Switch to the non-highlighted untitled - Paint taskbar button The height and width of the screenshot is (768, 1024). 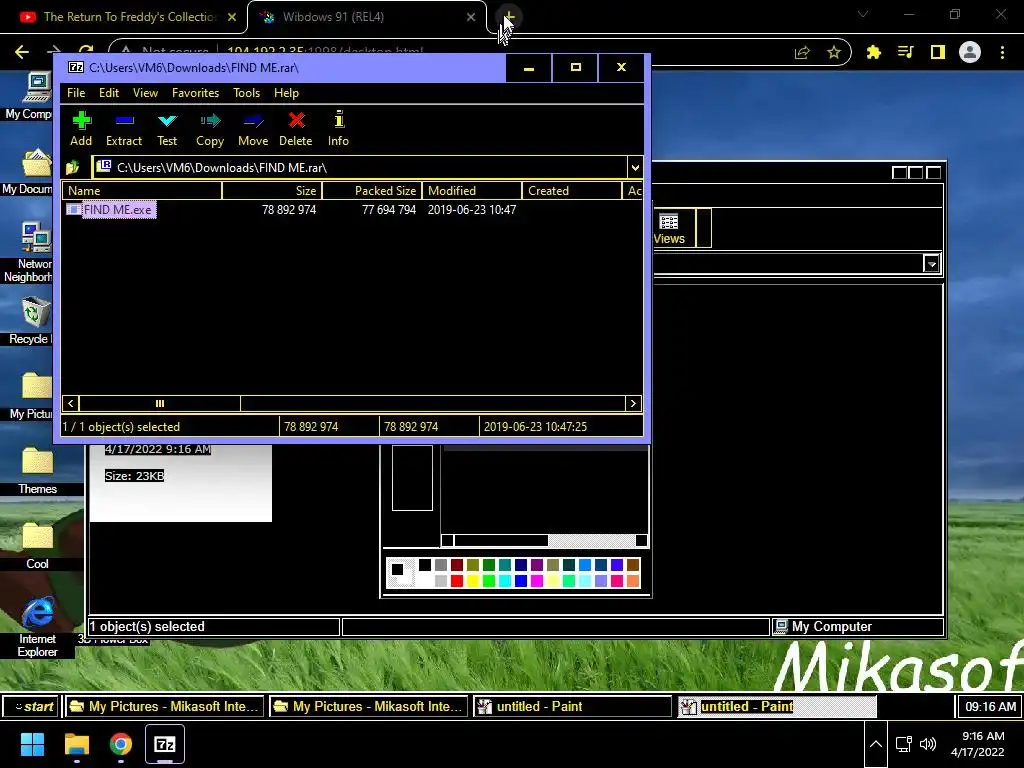coord(572,707)
